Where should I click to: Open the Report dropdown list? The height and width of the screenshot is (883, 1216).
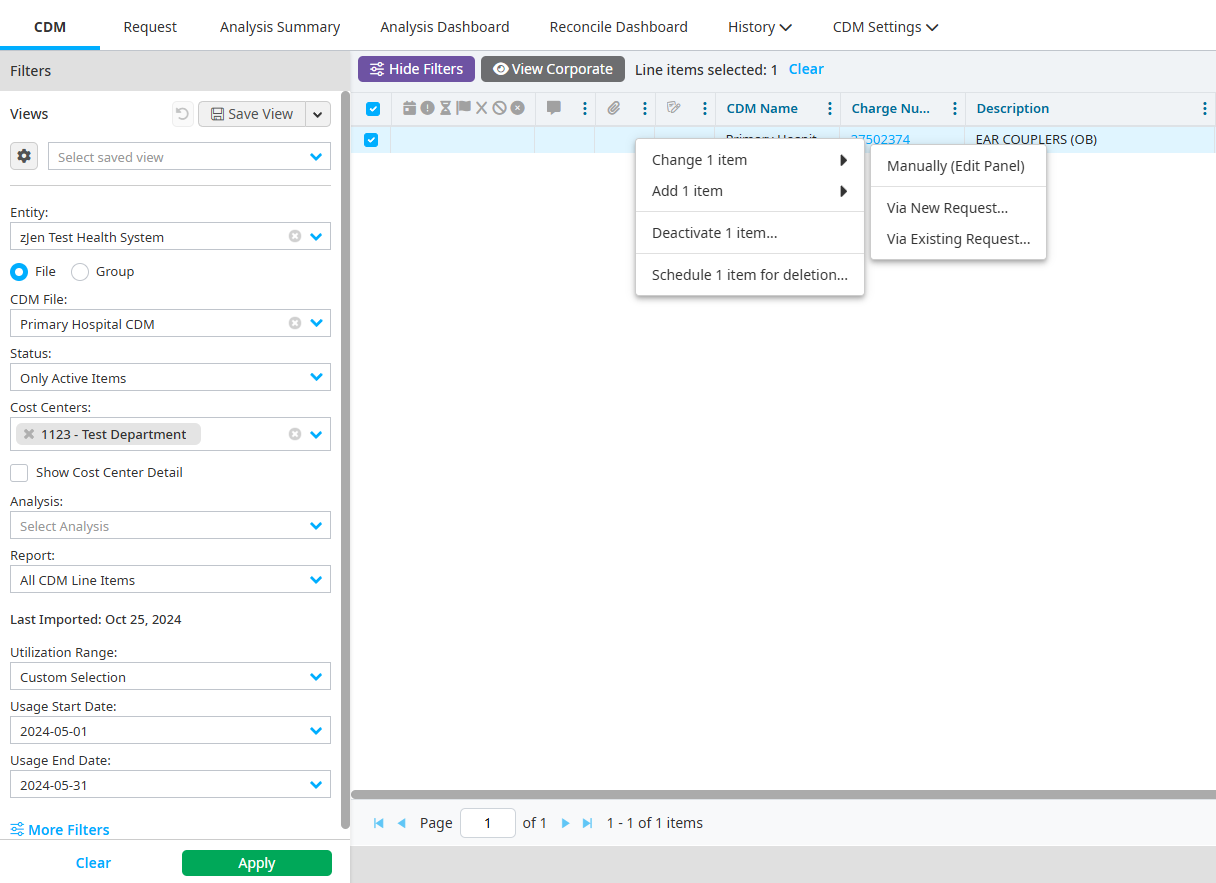[316, 580]
